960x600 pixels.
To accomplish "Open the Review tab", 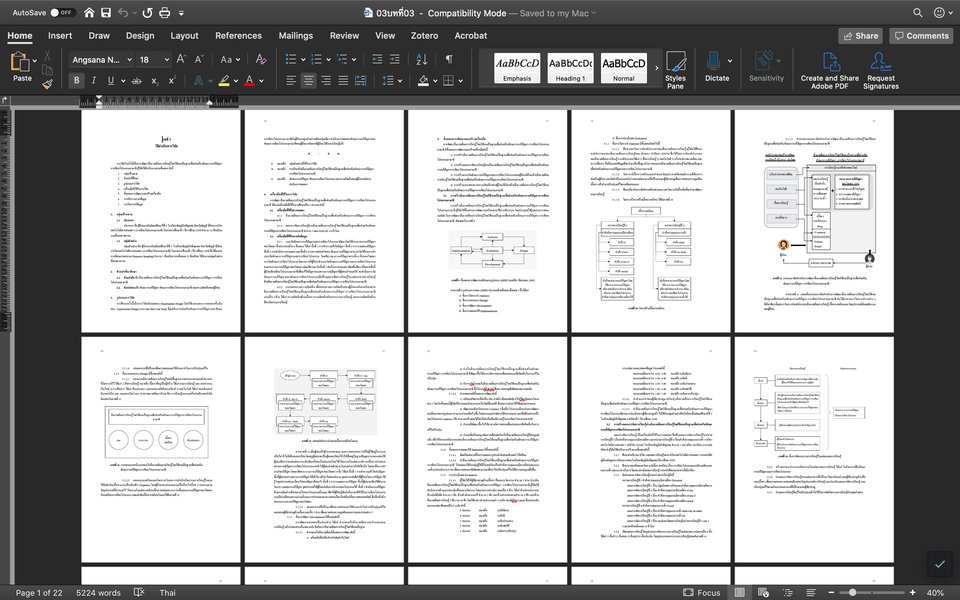I will (344, 36).
